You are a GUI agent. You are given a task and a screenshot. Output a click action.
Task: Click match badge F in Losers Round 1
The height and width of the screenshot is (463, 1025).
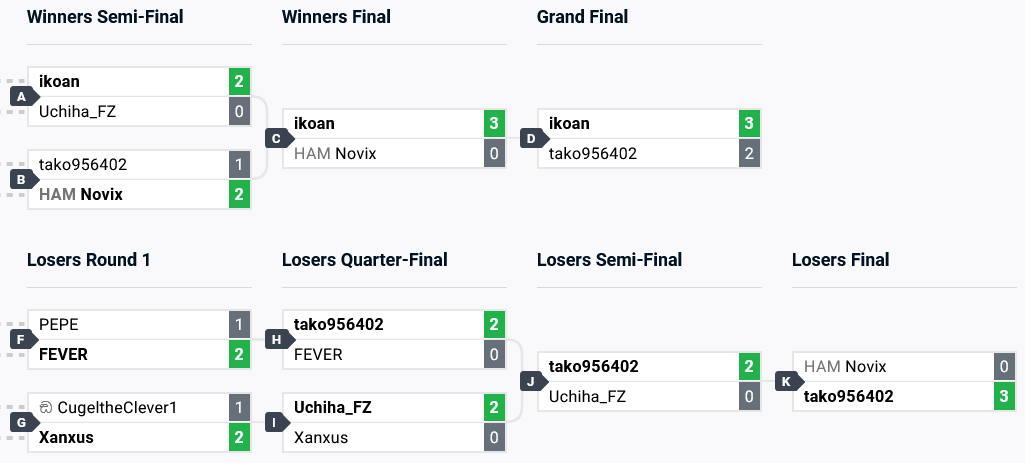pos(20,340)
